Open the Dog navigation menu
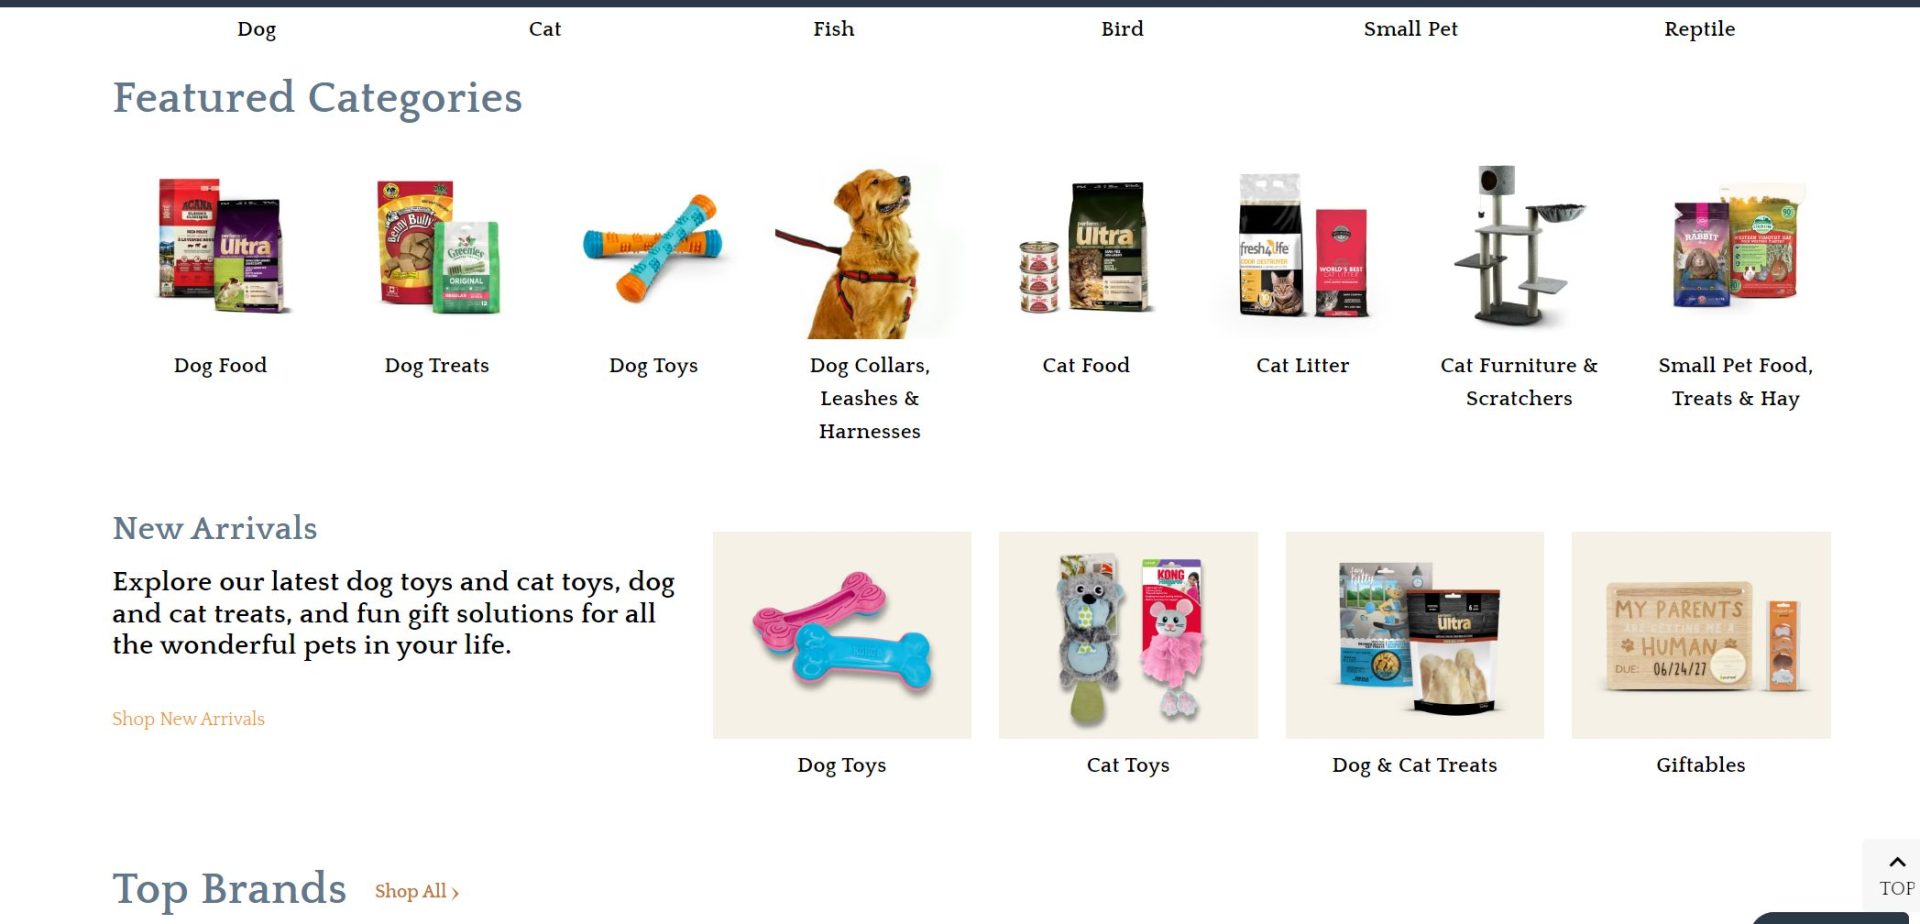Screen dimensions: 1920x924 click(256, 29)
